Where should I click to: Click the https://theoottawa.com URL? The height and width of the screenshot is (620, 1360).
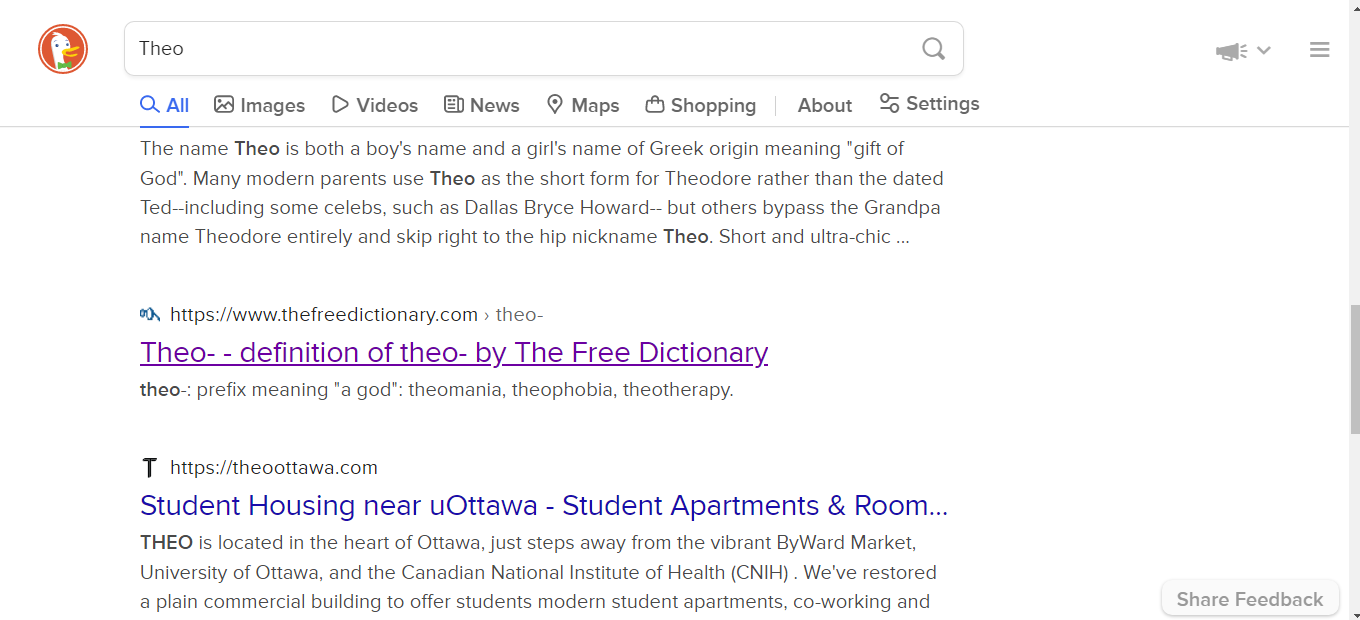click(274, 467)
